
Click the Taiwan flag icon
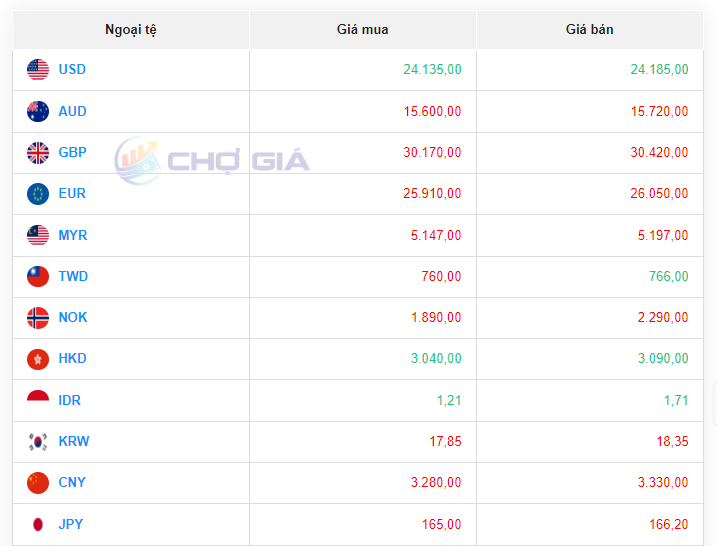(x=38, y=277)
